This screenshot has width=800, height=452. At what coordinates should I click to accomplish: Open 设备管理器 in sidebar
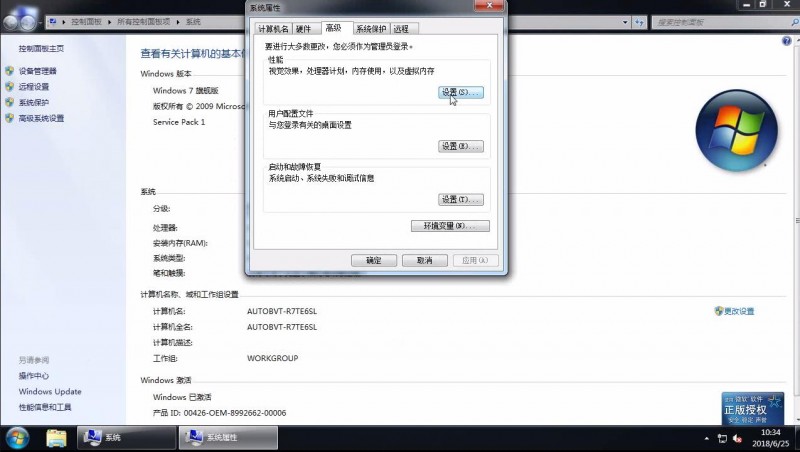click(x=38, y=71)
